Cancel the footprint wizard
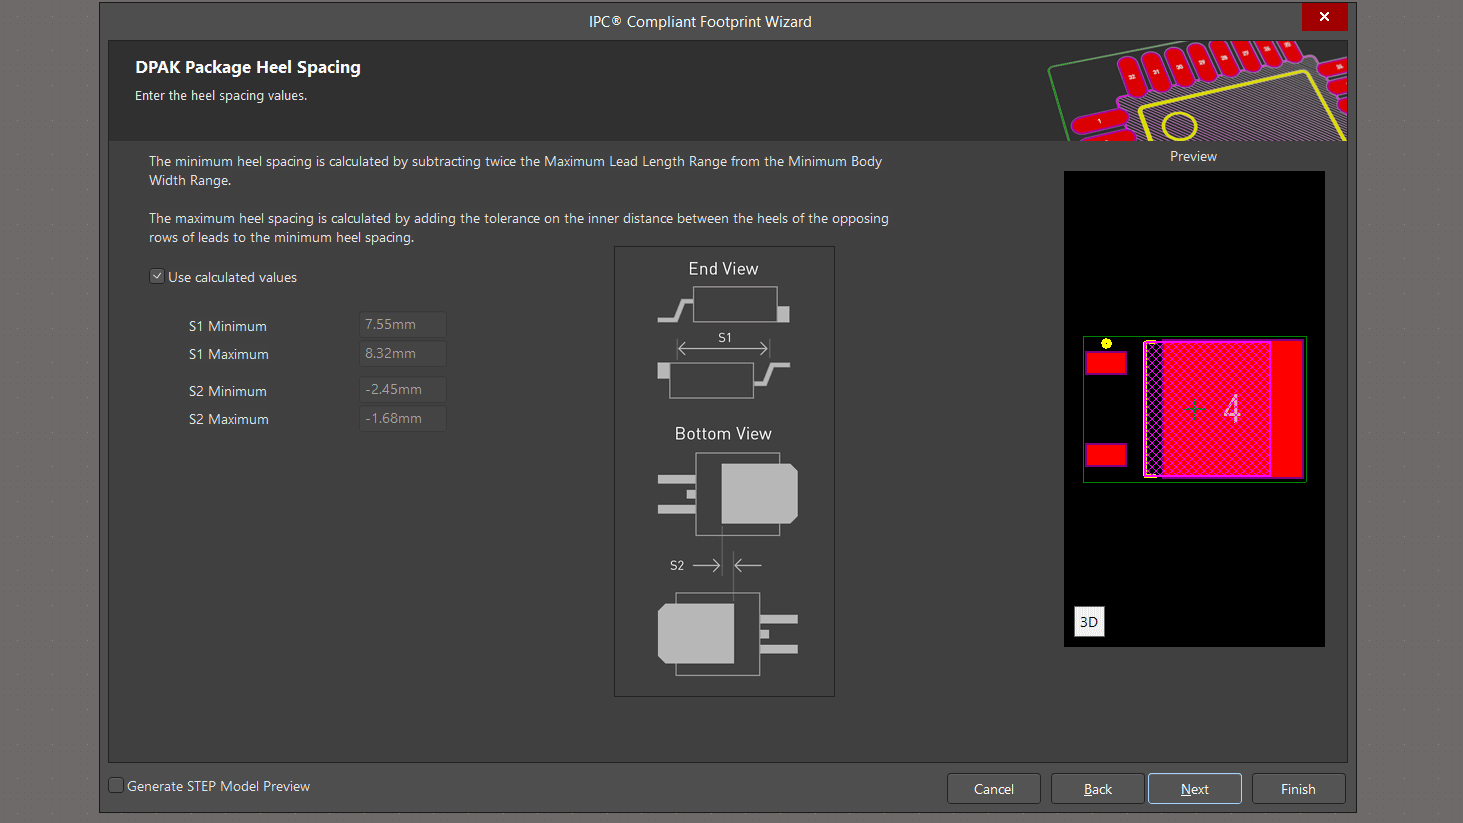Viewport: 1463px width, 823px height. click(993, 789)
